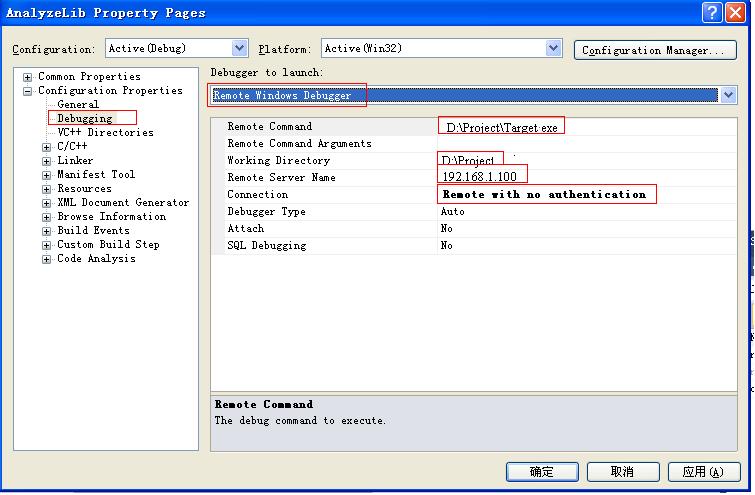Select the Debugging tree item

[85, 118]
